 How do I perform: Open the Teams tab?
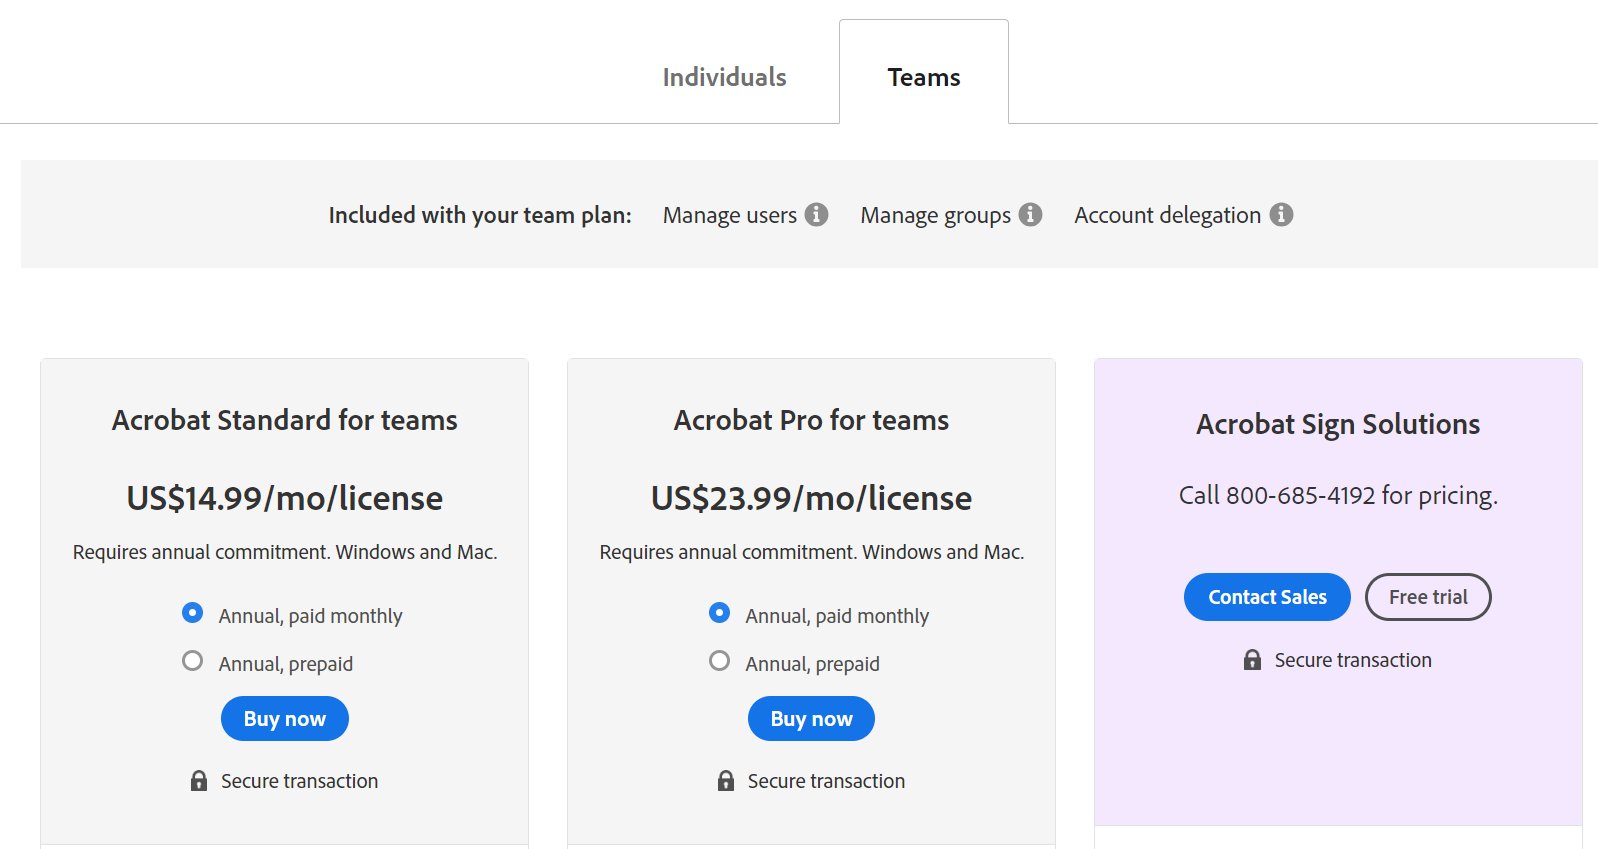point(923,77)
